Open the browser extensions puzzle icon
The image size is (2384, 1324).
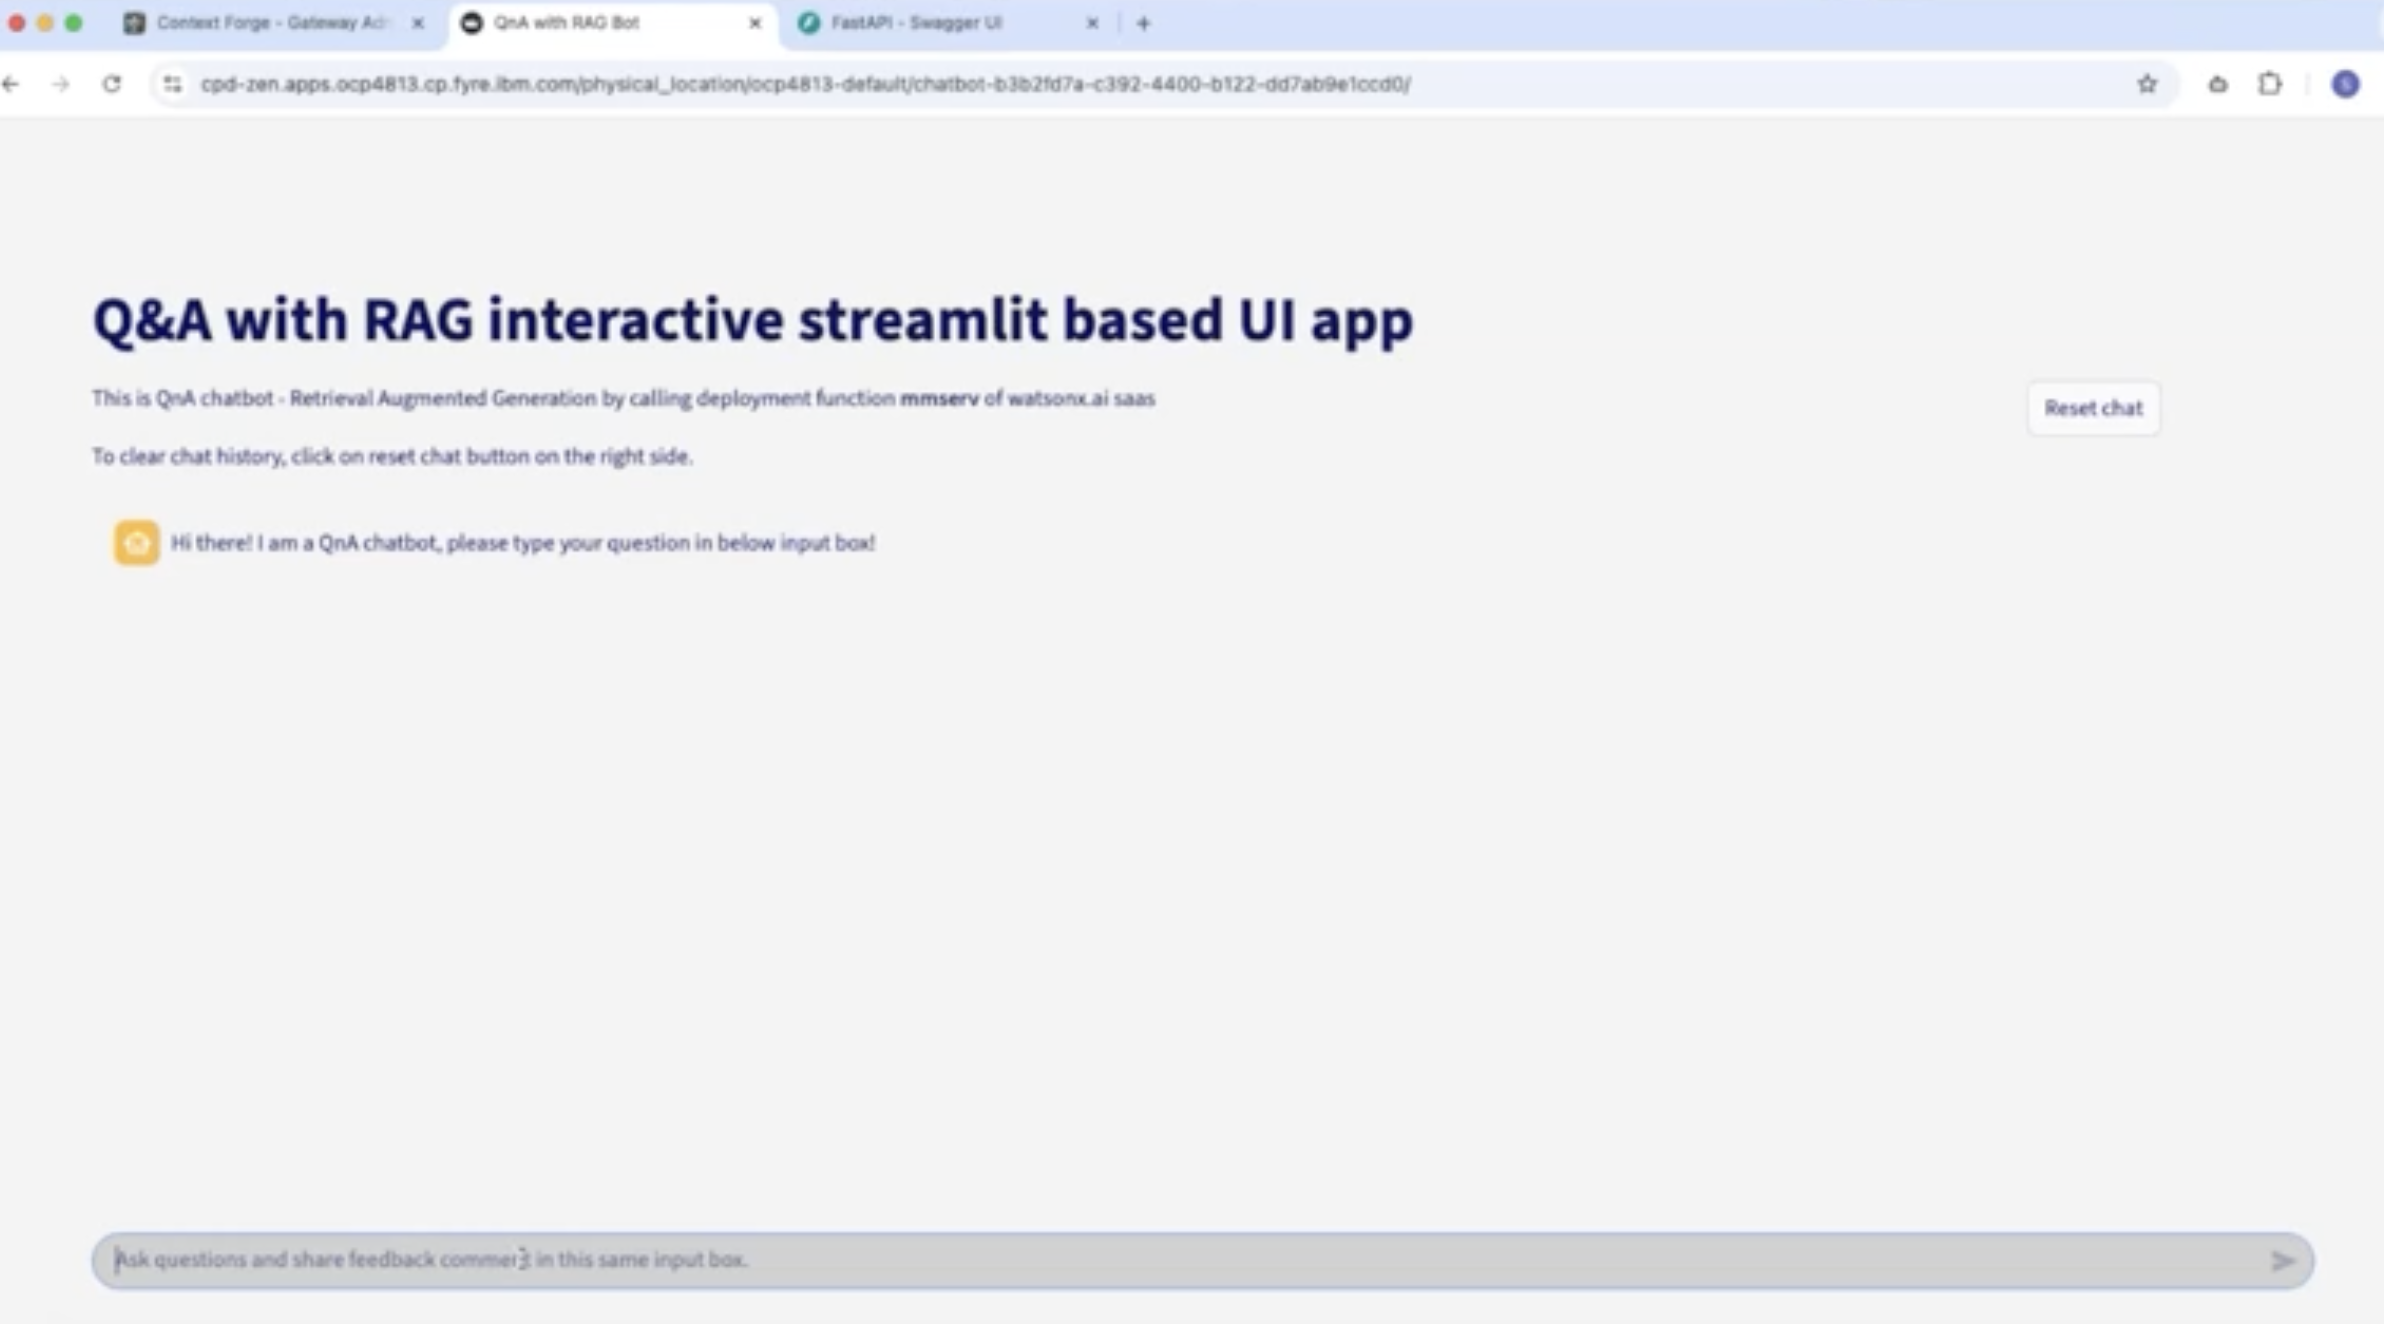[x=2270, y=84]
